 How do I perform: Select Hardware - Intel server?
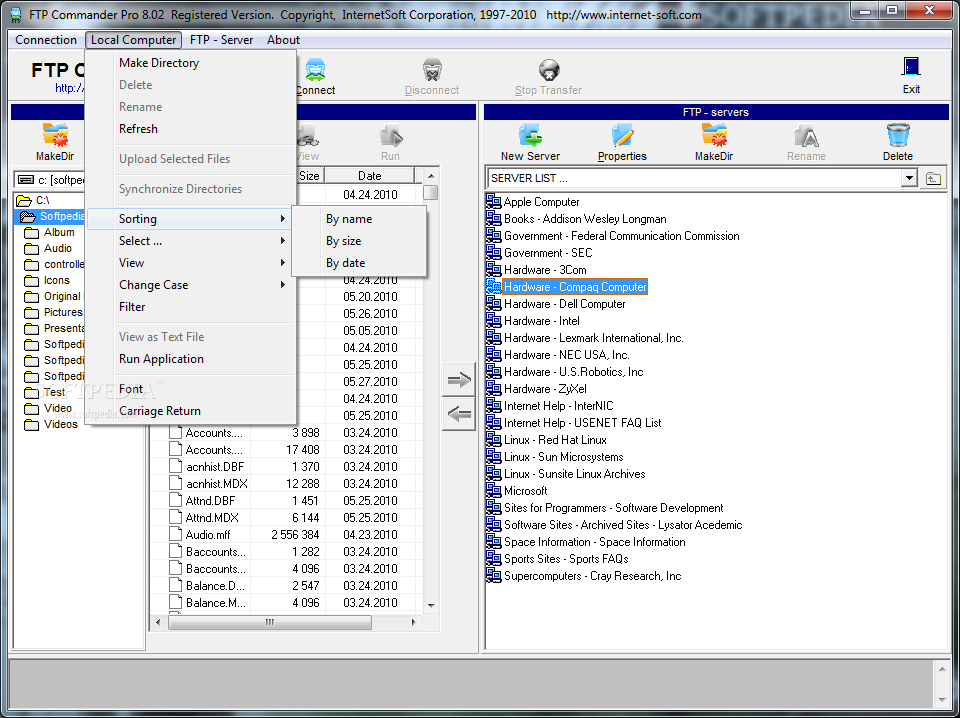(542, 320)
